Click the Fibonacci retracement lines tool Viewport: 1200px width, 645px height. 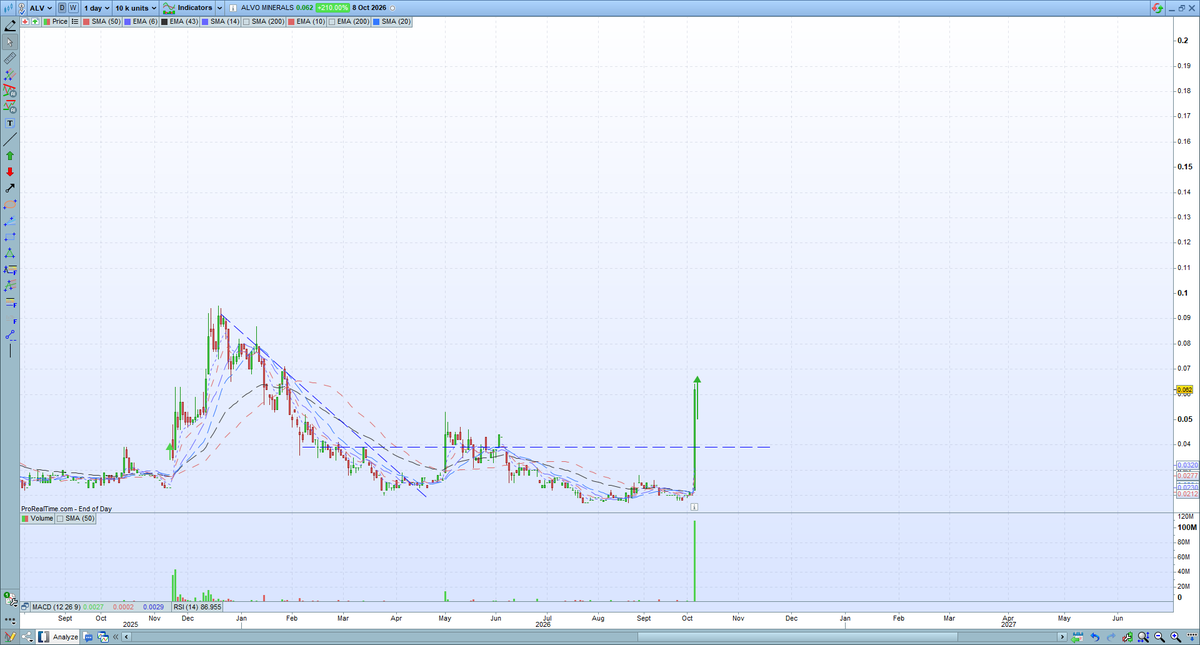(10, 302)
